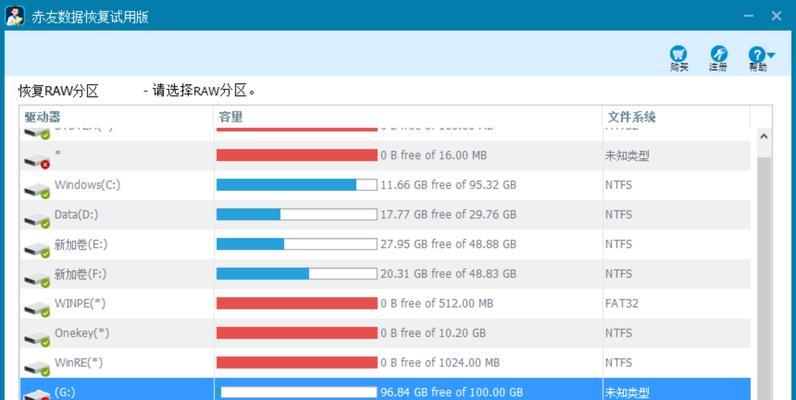The width and height of the screenshot is (796, 400).
Task: Click the help question mark icon
Action: tap(756, 54)
